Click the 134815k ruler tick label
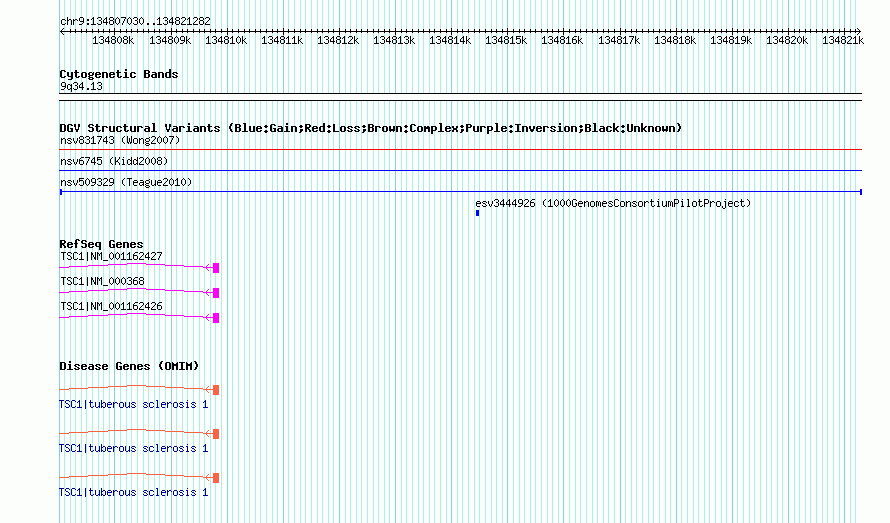This screenshot has width=890, height=523. [506, 40]
